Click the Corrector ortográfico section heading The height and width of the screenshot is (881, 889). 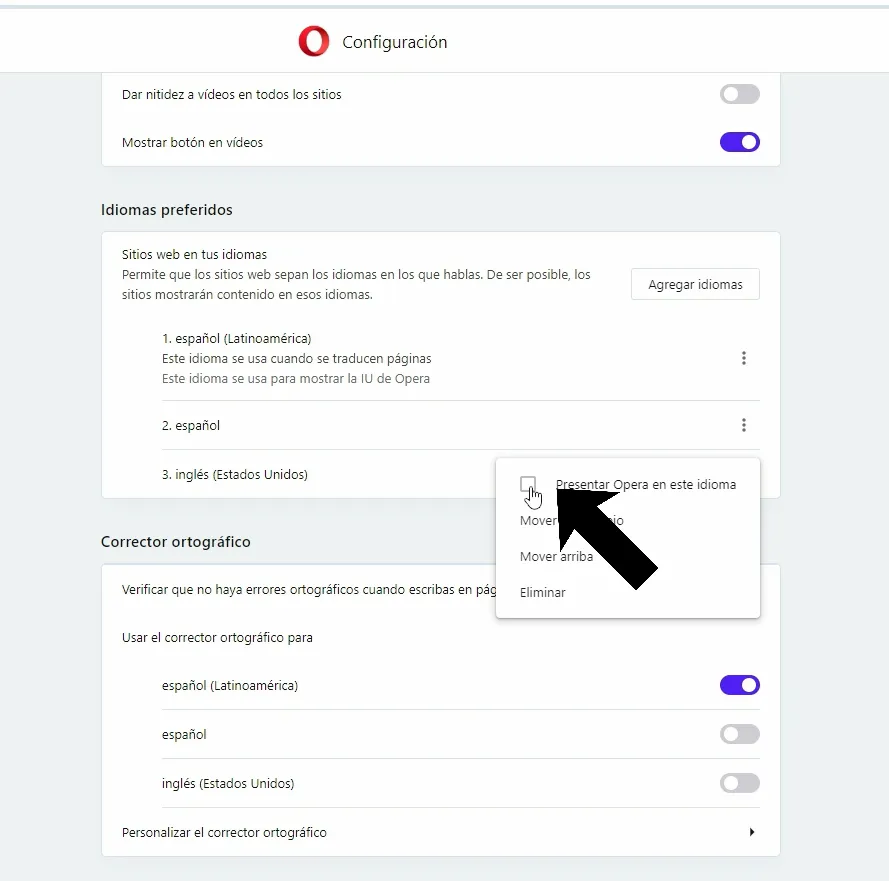tap(176, 542)
